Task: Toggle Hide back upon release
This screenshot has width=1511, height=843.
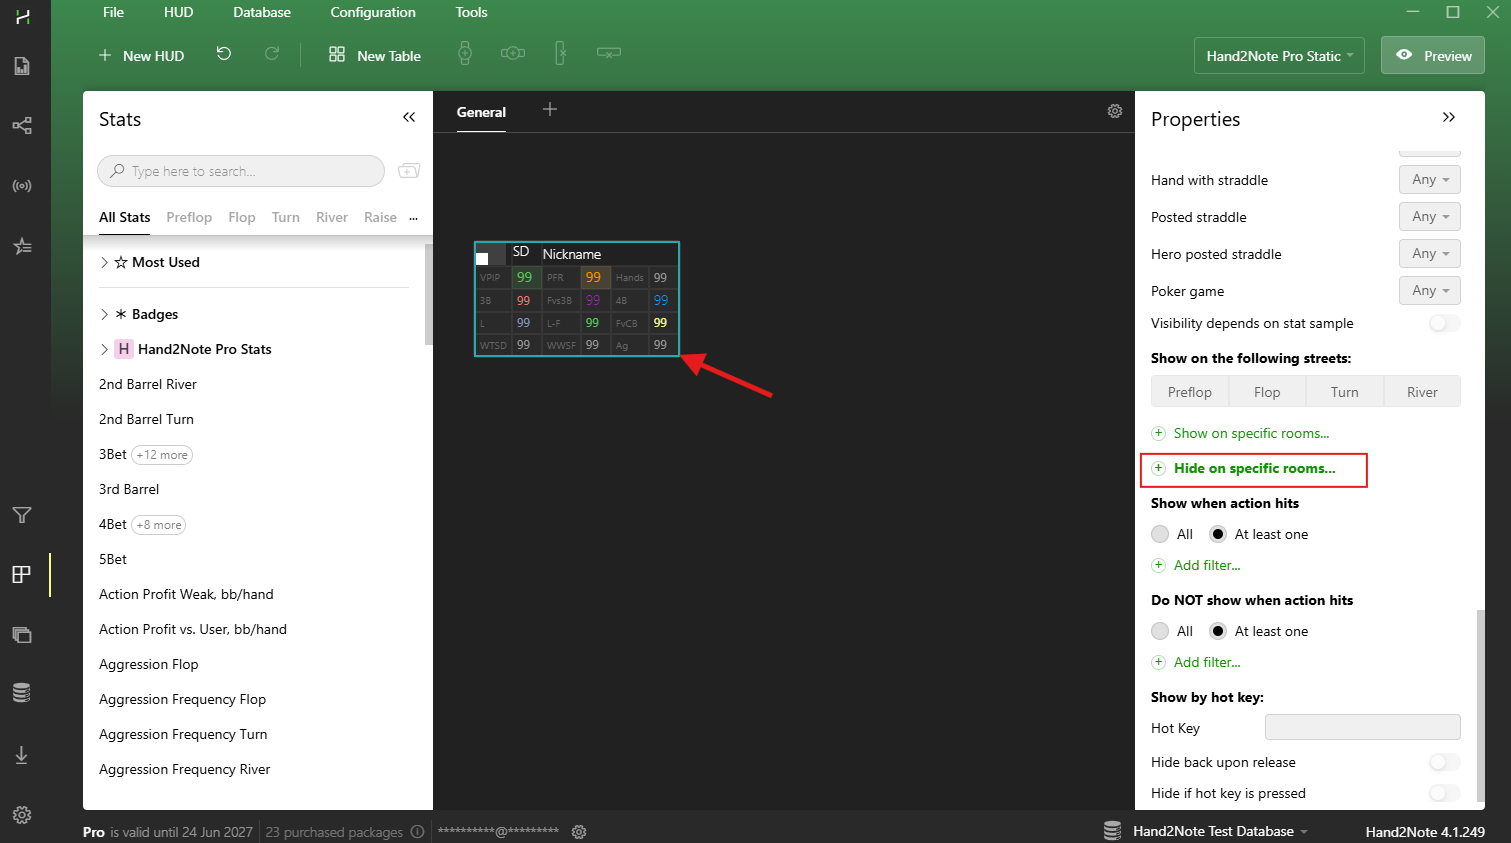Action: point(1444,762)
